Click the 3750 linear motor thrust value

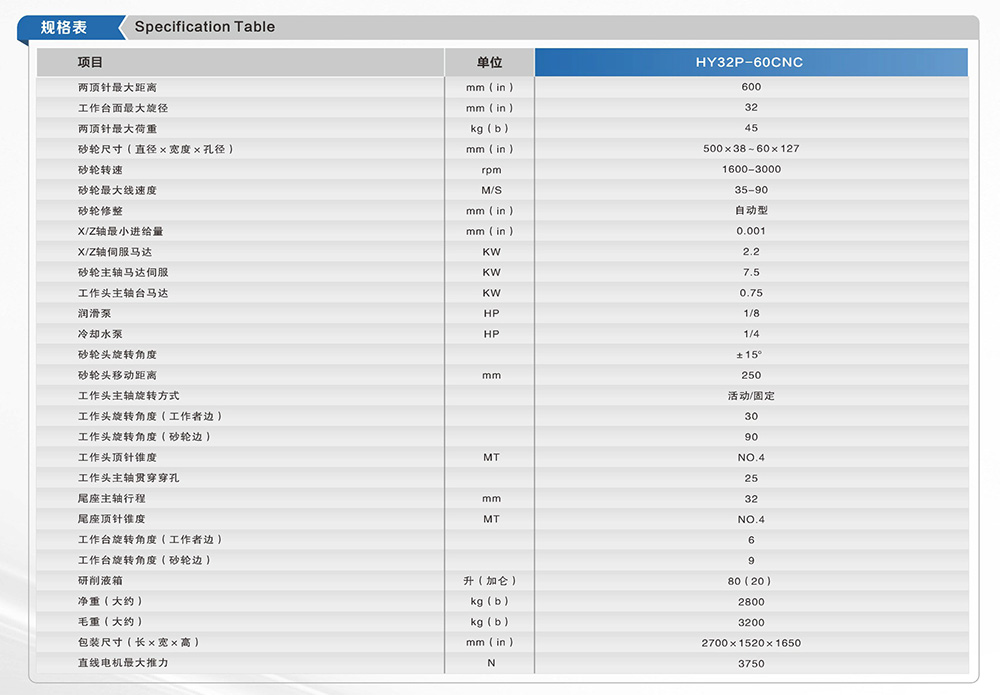[751, 663]
